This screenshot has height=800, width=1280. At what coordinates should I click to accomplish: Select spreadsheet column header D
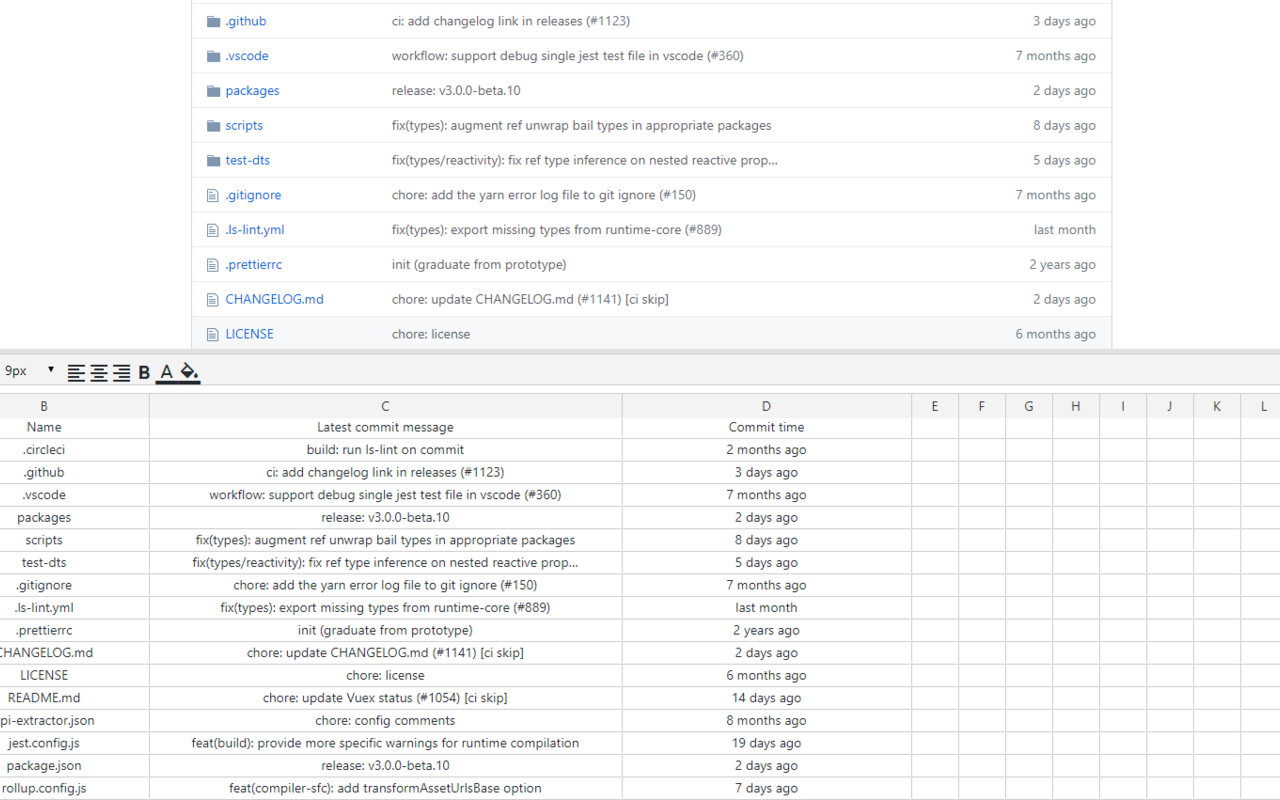click(x=766, y=405)
